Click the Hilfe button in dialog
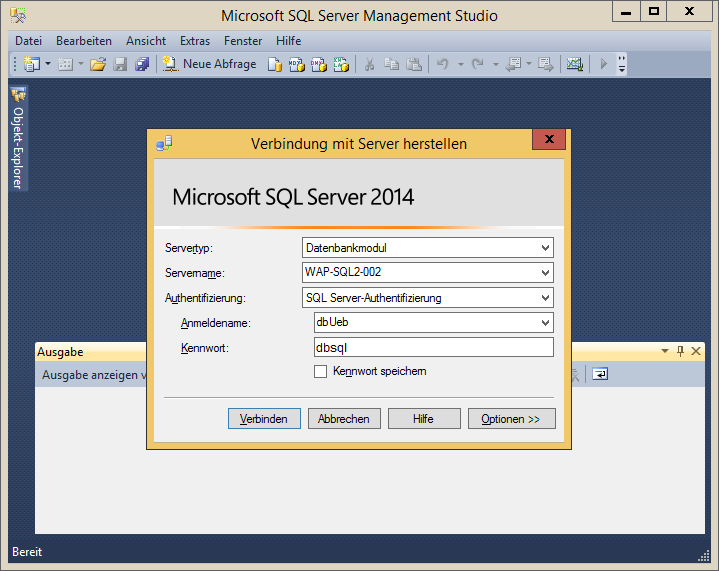Image resolution: width=719 pixels, height=571 pixels. pos(424,419)
